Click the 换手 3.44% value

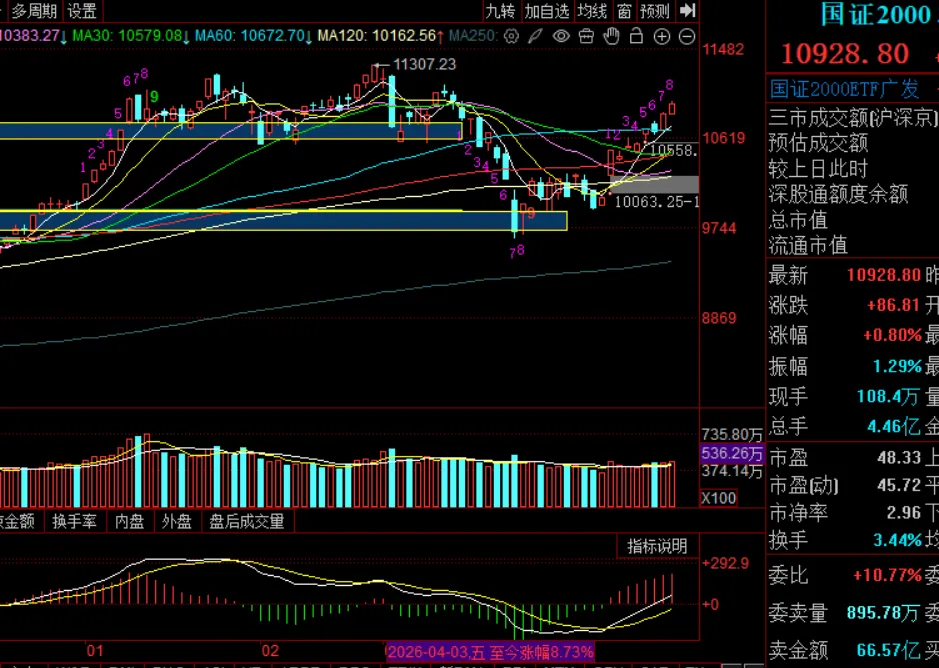pos(897,540)
